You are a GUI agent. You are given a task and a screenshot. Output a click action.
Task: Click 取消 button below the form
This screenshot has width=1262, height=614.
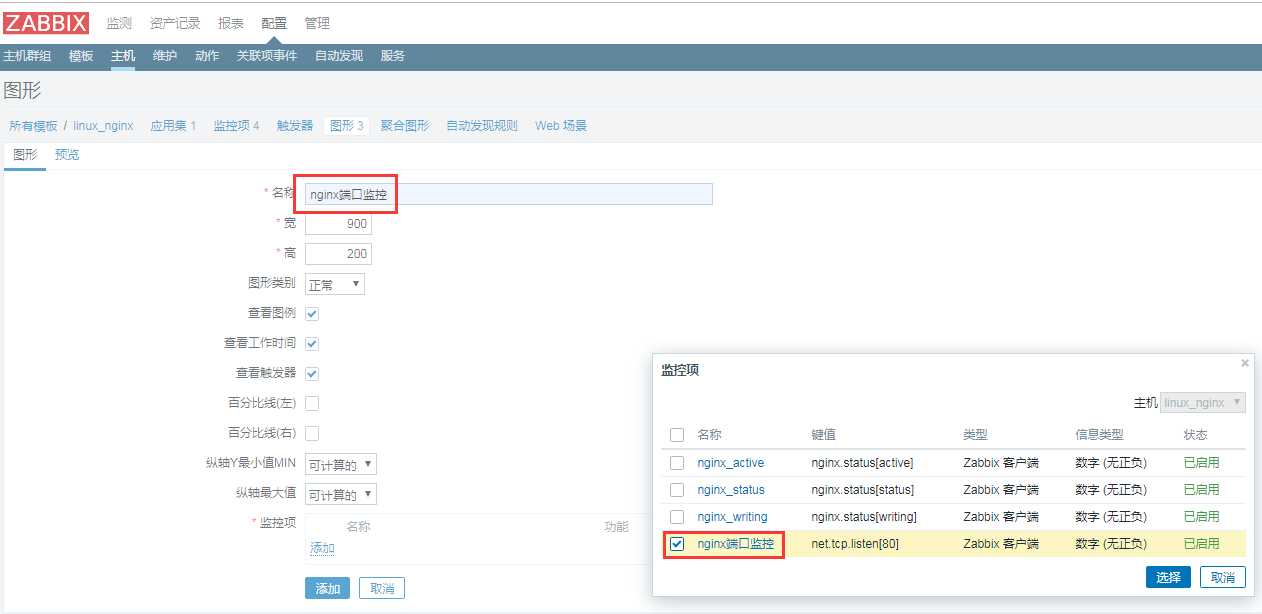point(382,588)
